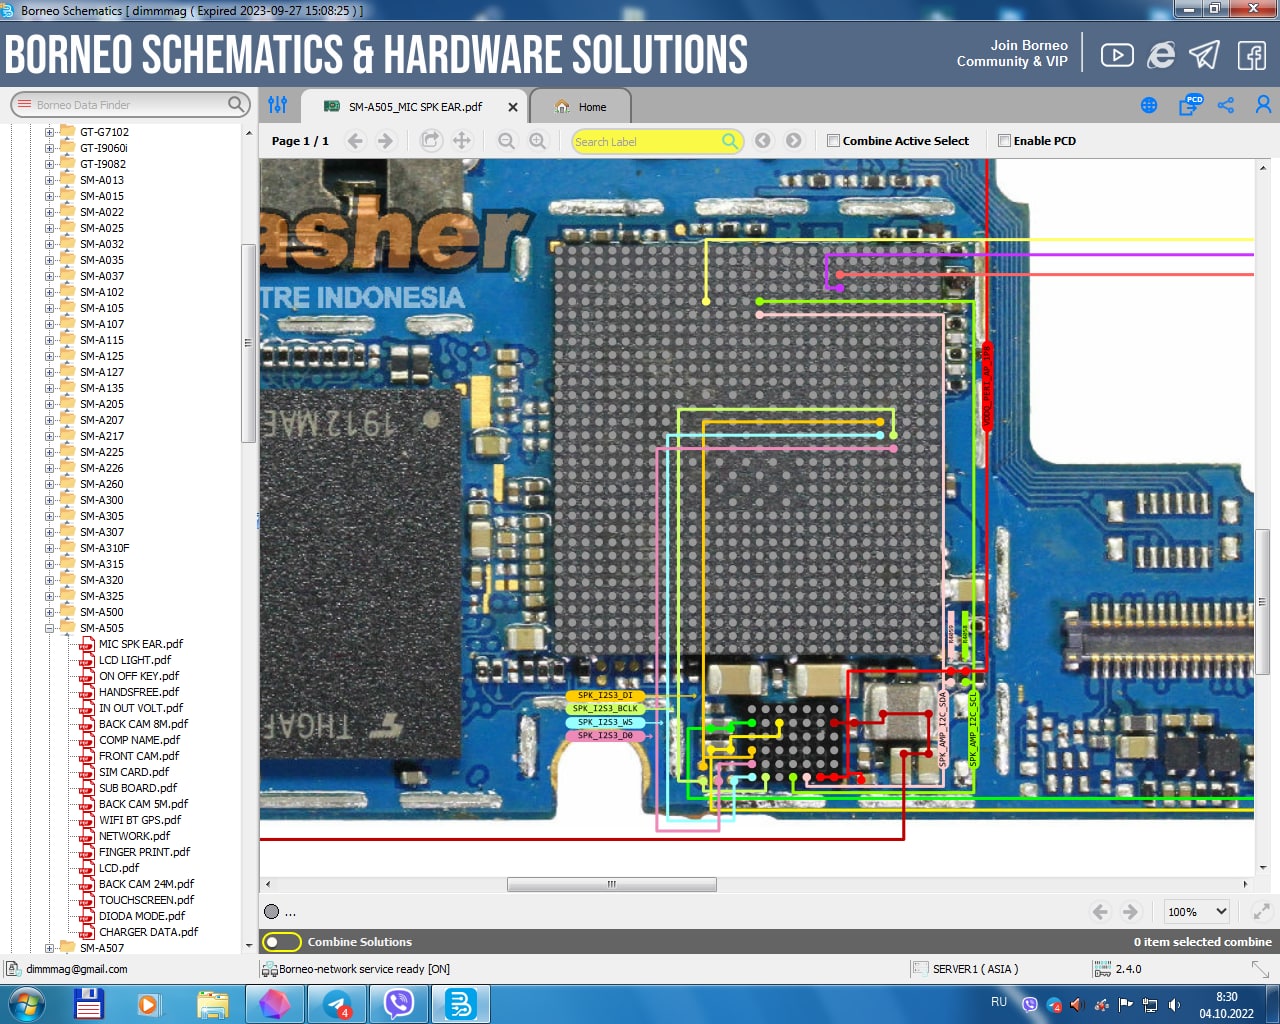This screenshot has height=1024, width=1280.
Task: Expand the GT-G7102 folder
Action: pos(49,132)
